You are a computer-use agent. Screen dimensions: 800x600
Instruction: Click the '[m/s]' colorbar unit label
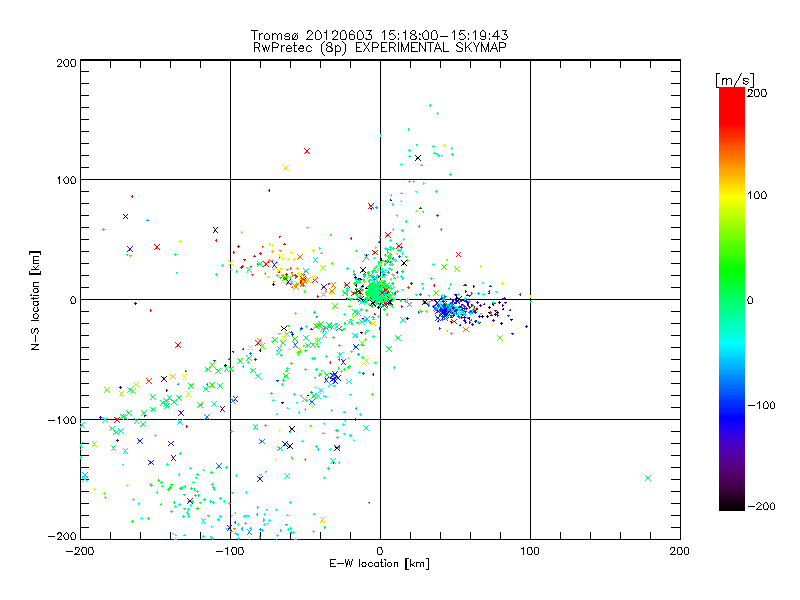point(735,80)
